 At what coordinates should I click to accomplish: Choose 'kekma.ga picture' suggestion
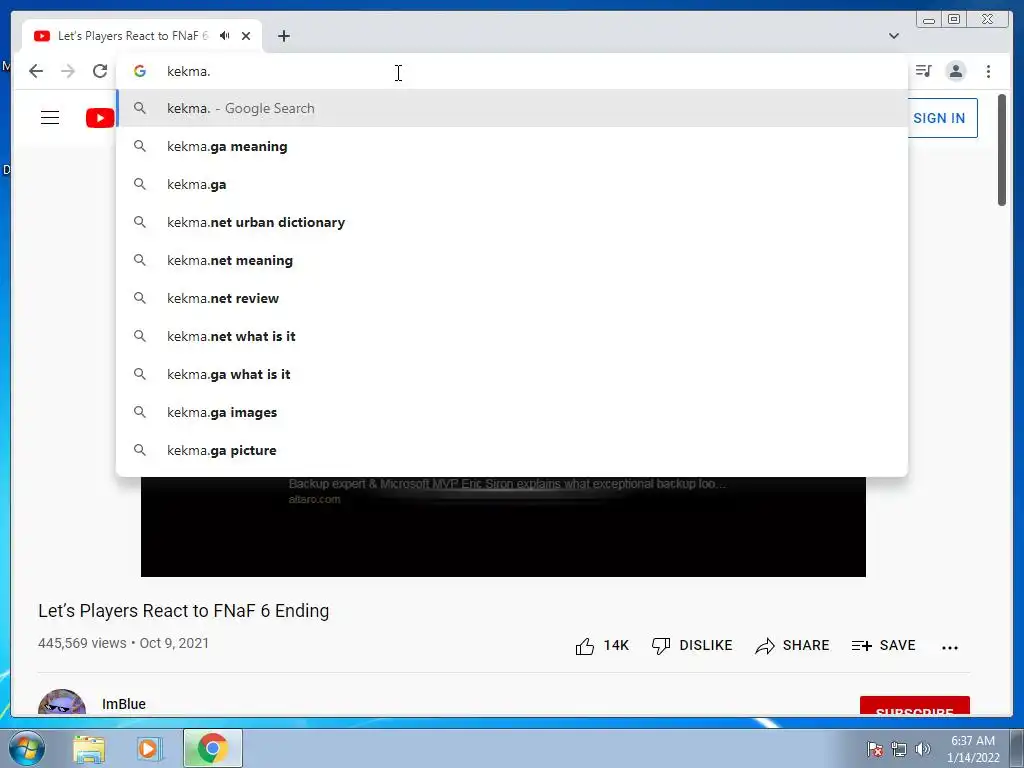[x=512, y=450]
